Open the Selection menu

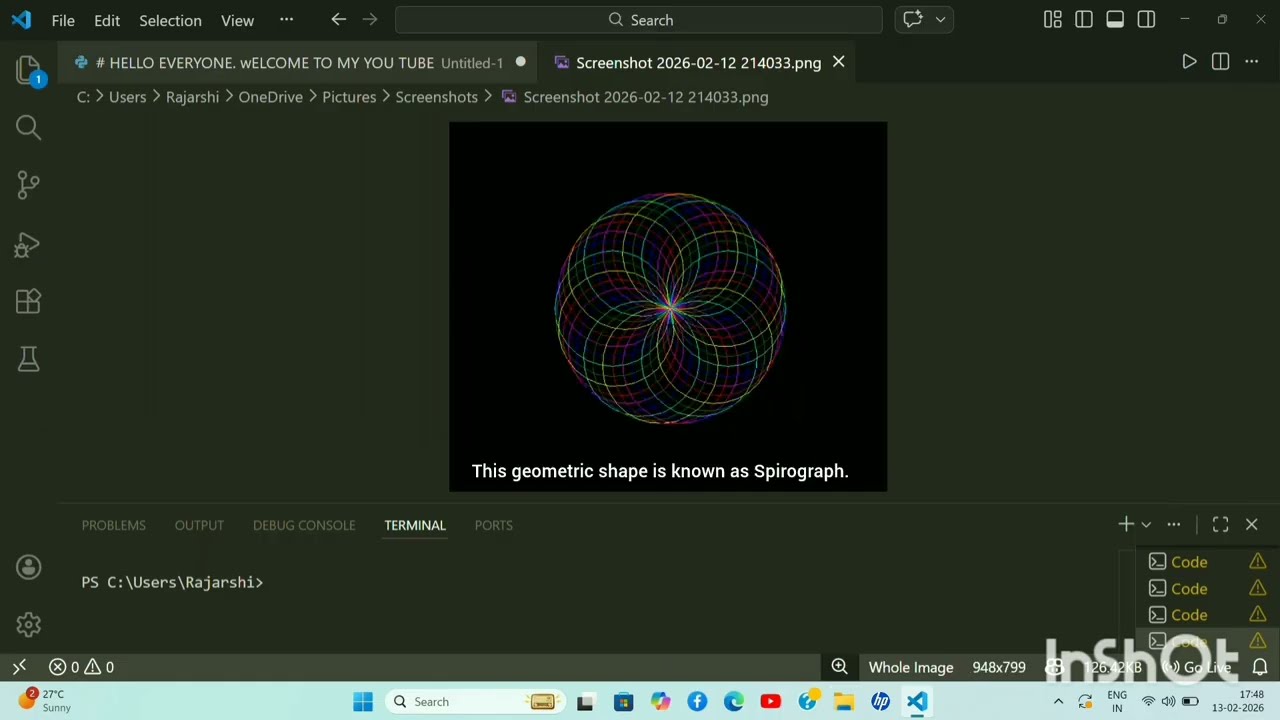170,20
